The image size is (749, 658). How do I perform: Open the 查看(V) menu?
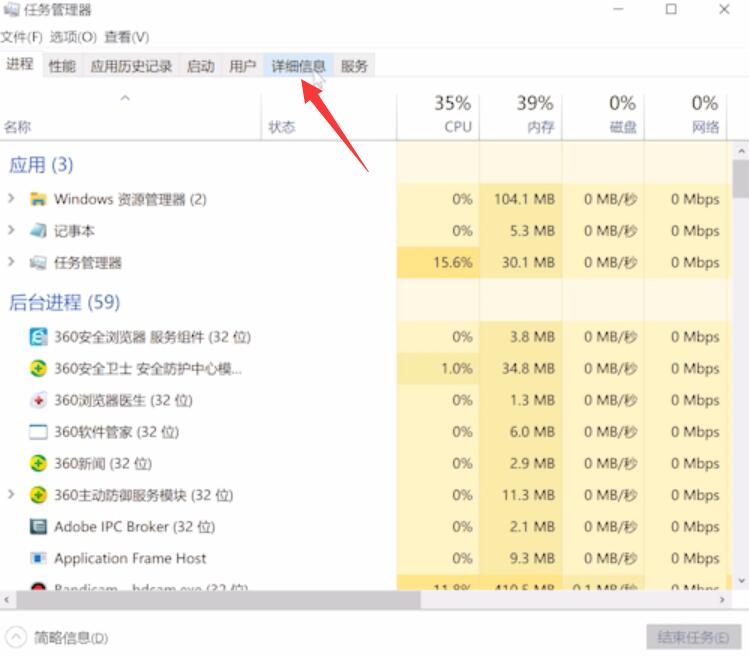click(127, 37)
